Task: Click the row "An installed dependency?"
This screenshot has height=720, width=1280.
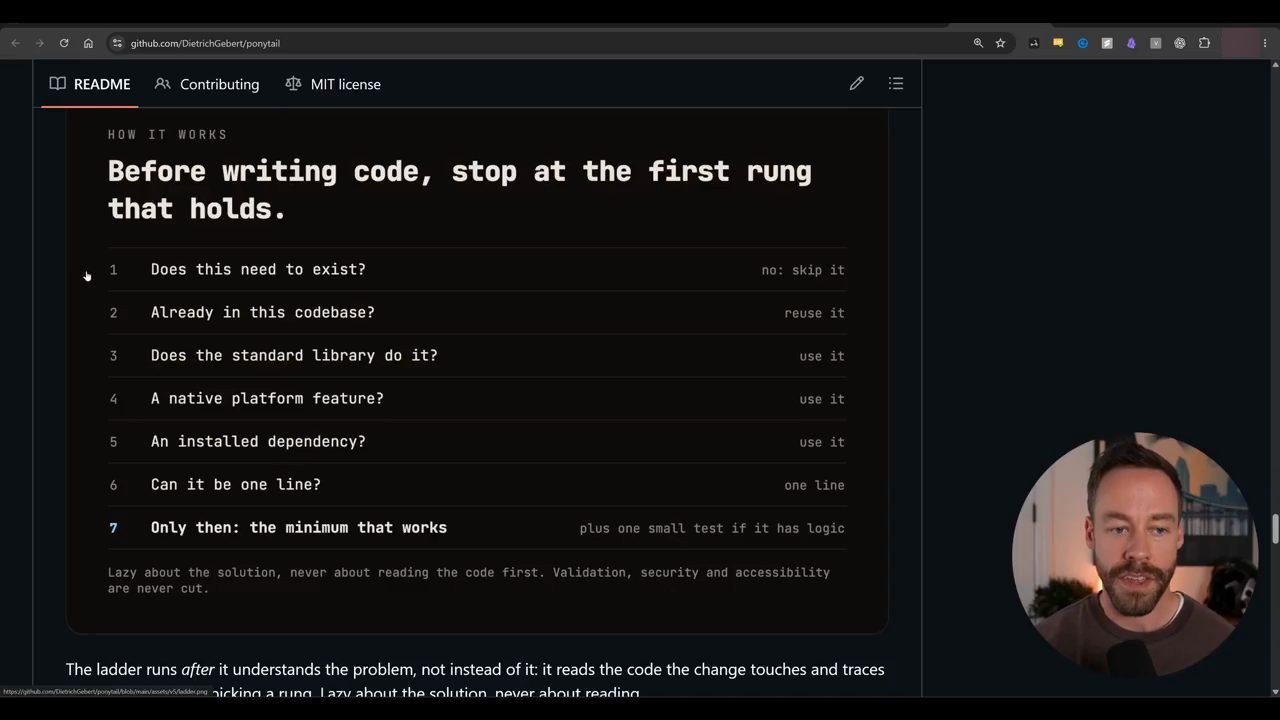Action: [x=477, y=442]
